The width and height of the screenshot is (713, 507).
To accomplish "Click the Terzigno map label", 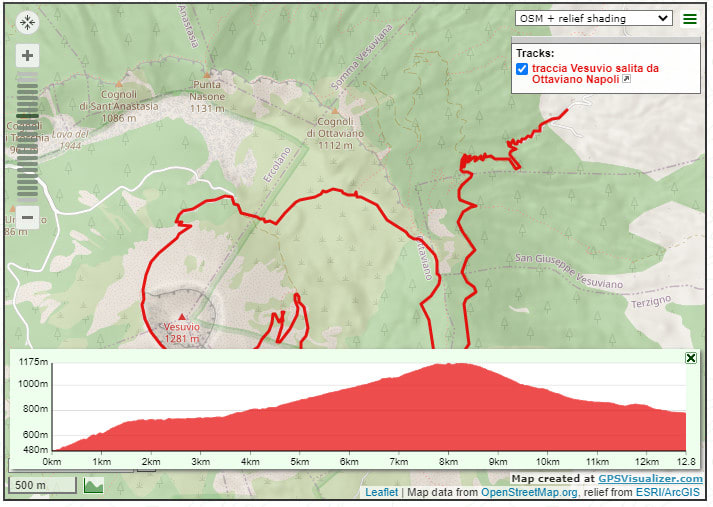I will pyautogui.click(x=651, y=302).
